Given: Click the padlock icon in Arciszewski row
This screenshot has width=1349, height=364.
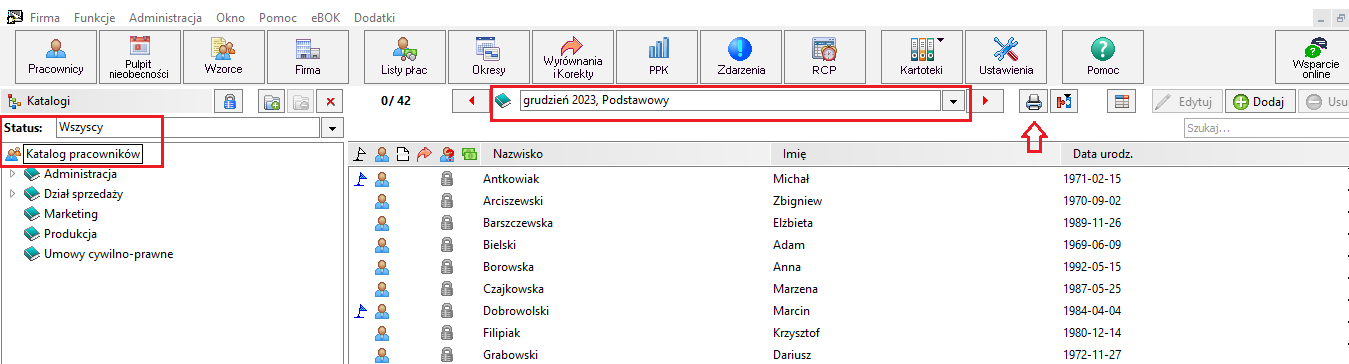Looking at the screenshot, I should coord(447,201).
